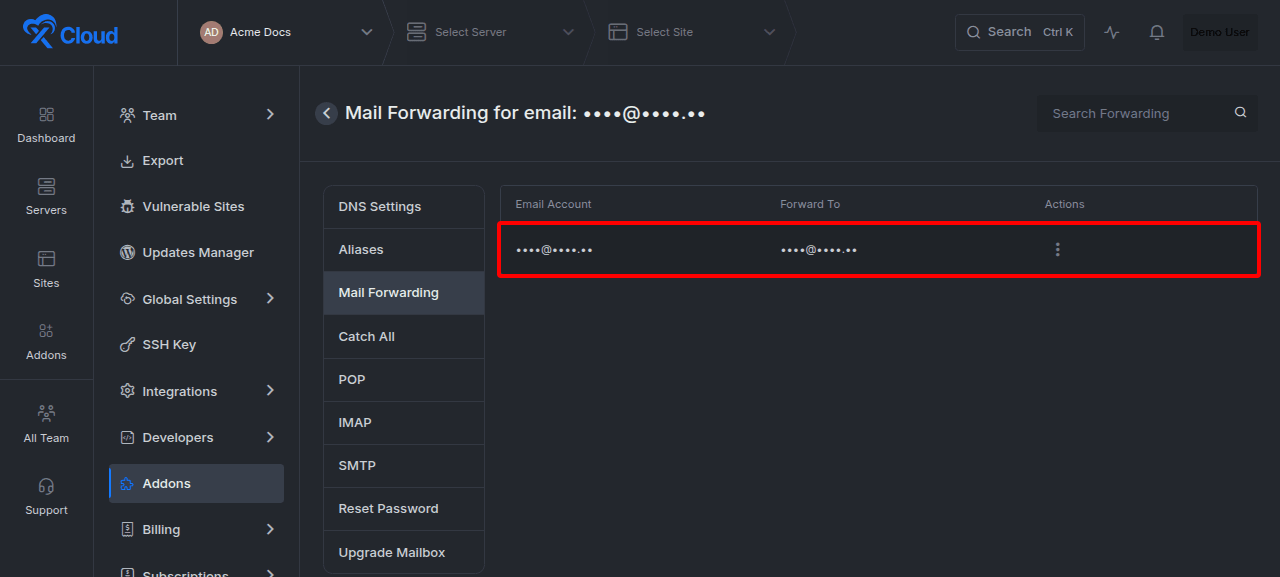Expand the Integrations submenu chevron
1280x577 pixels.
[270, 391]
